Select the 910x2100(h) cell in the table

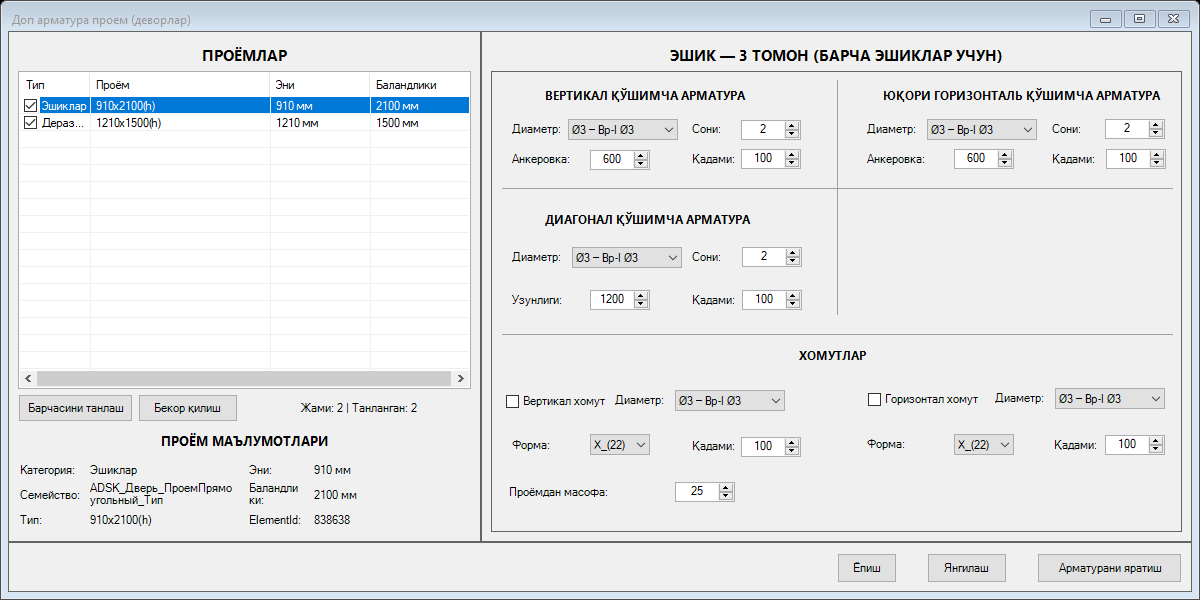(x=180, y=105)
